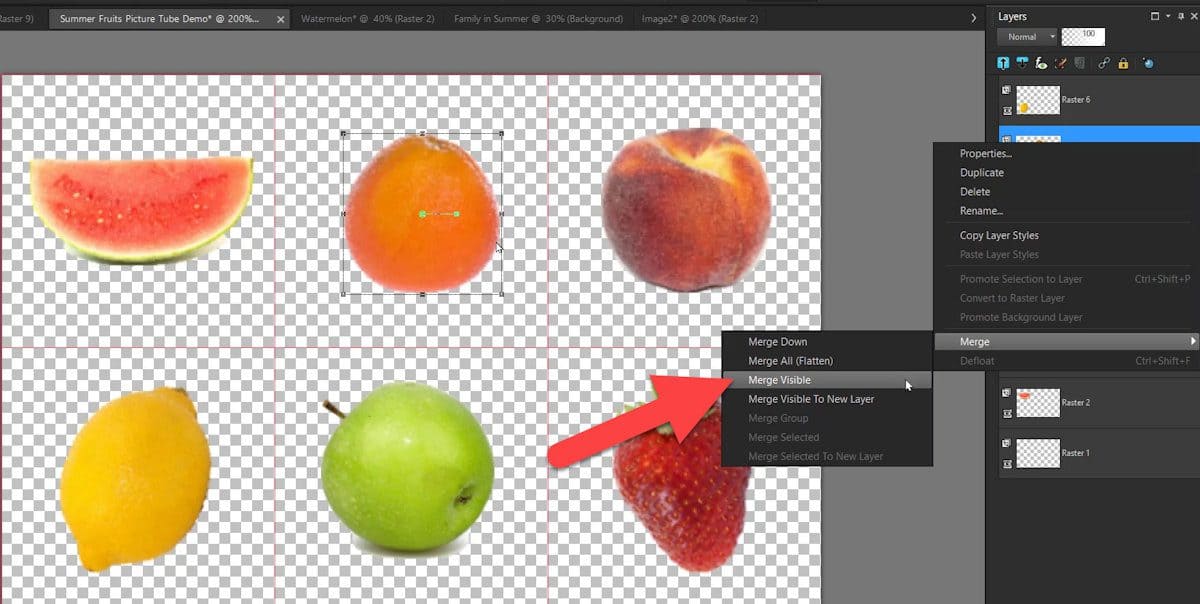Viewport: 1200px width, 604px height.
Task: Click the Lock Transparency padlock icon
Action: pos(1125,62)
